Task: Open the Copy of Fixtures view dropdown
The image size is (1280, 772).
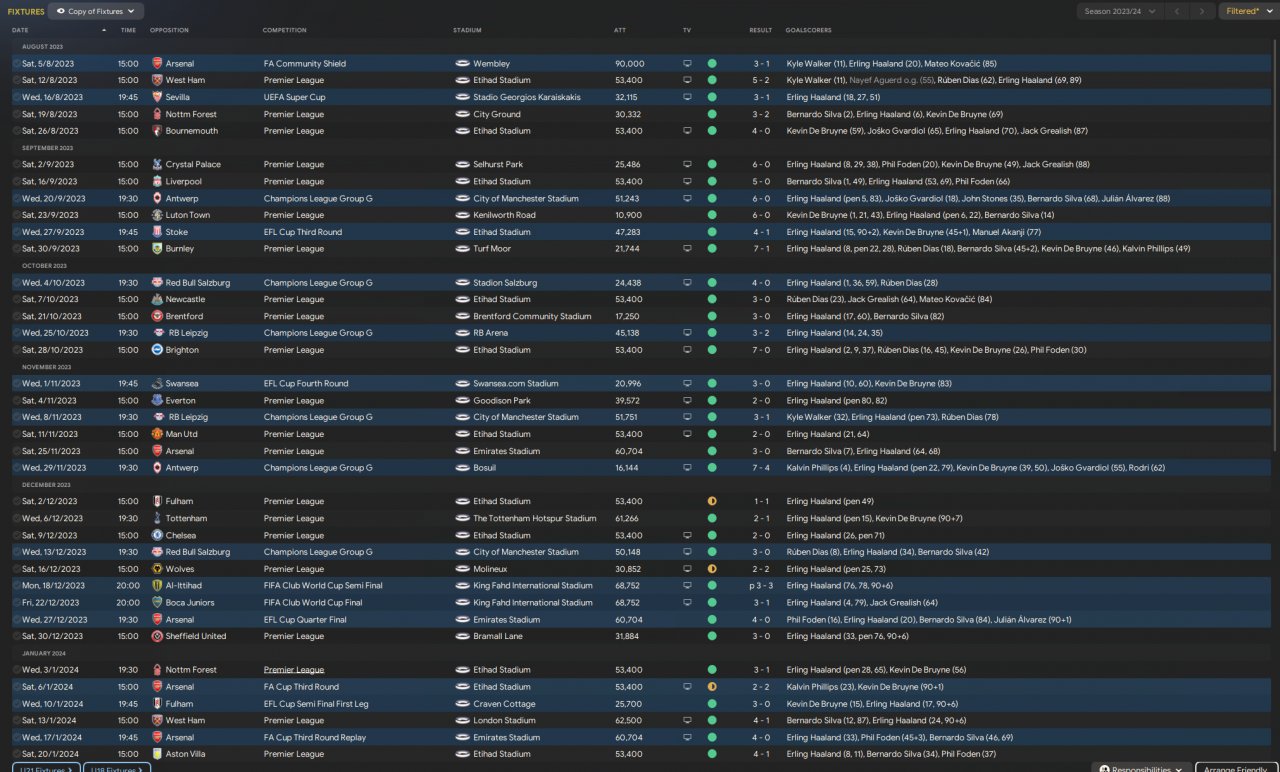Action: click(x=96, y=11)
